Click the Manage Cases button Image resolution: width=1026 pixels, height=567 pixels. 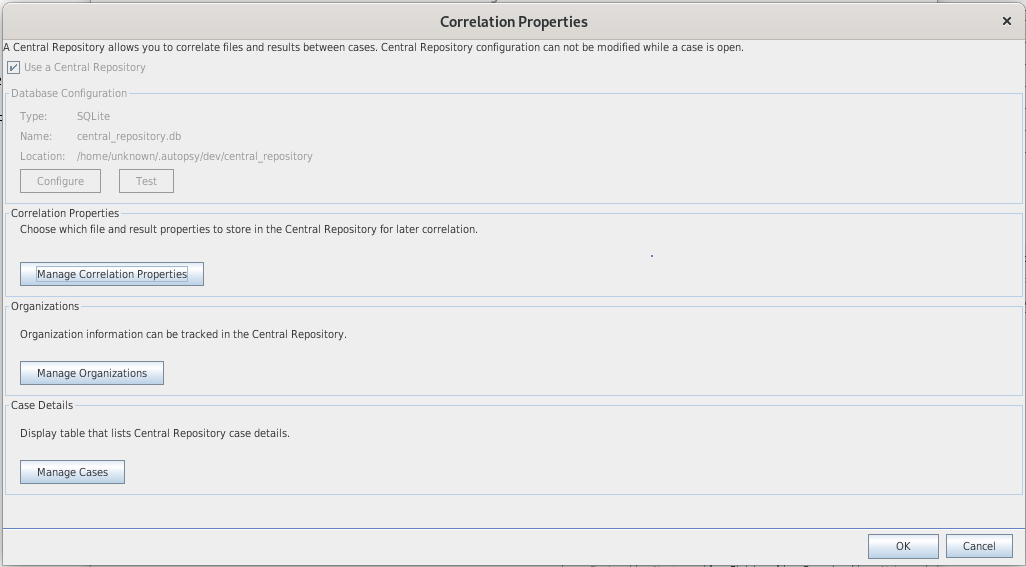click(x=72, y=472)
